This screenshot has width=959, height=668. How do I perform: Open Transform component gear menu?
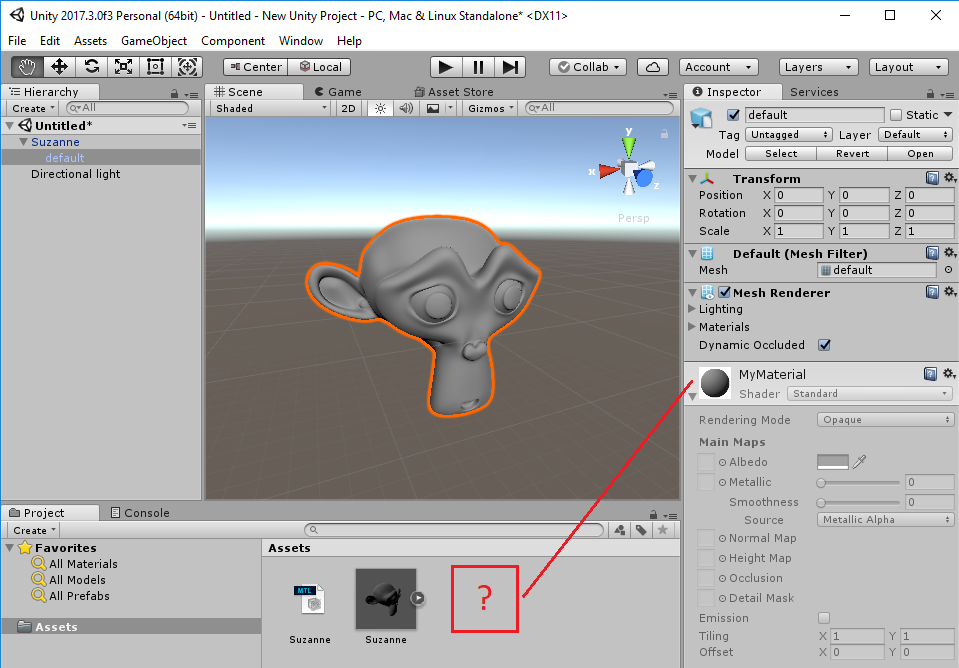pos(949,177)
